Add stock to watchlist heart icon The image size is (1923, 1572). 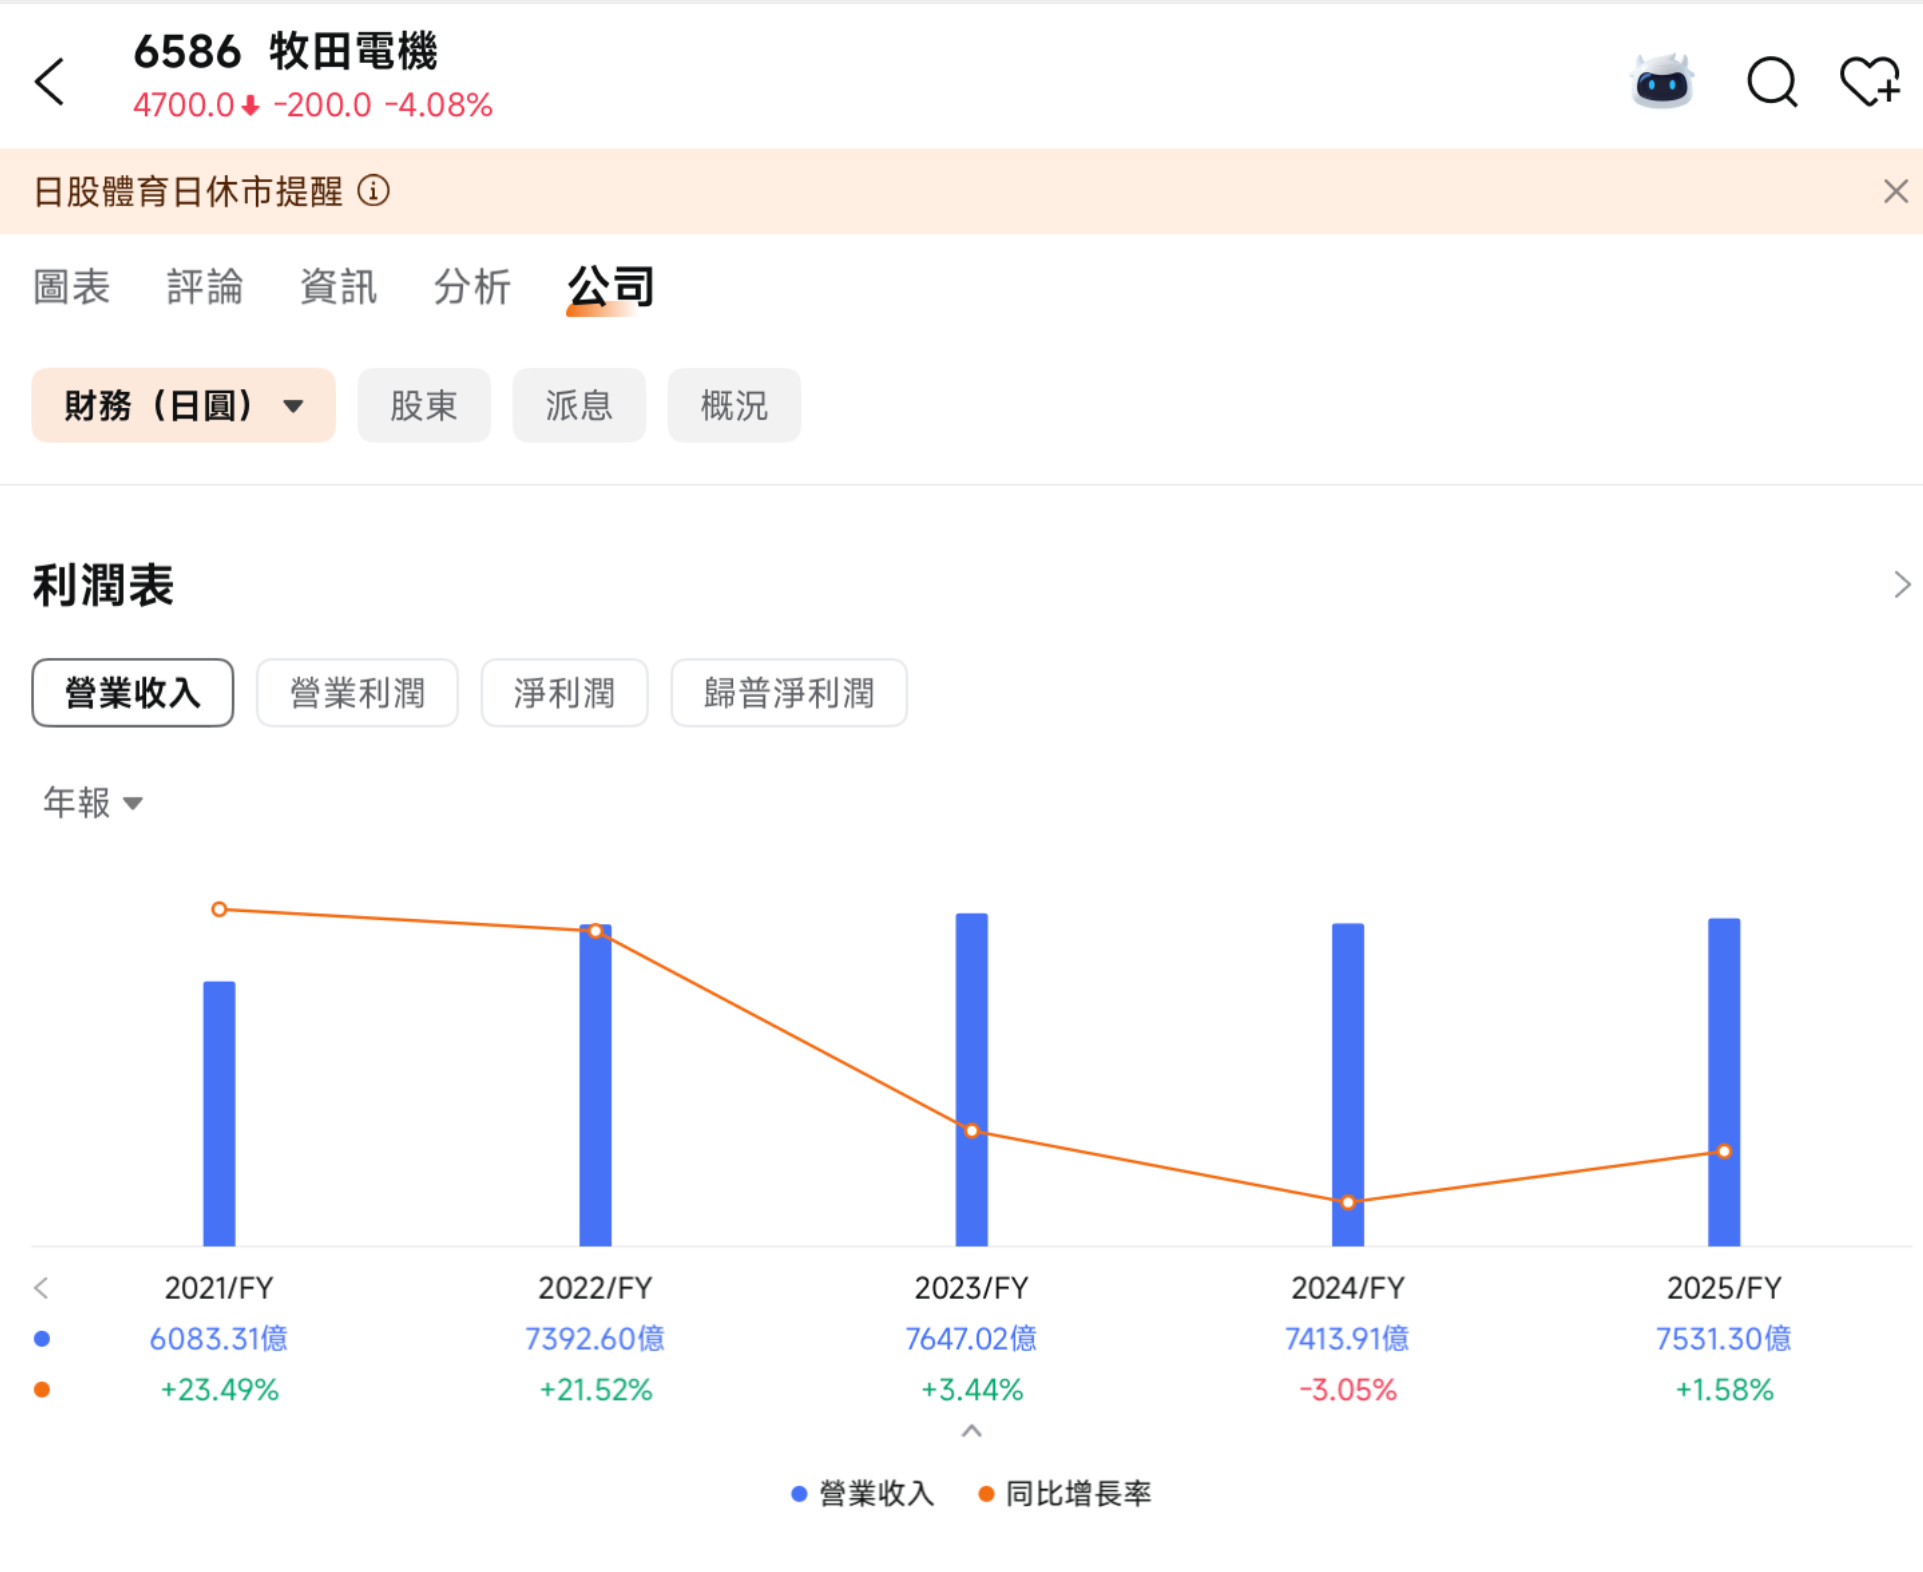pos(1869,82)
